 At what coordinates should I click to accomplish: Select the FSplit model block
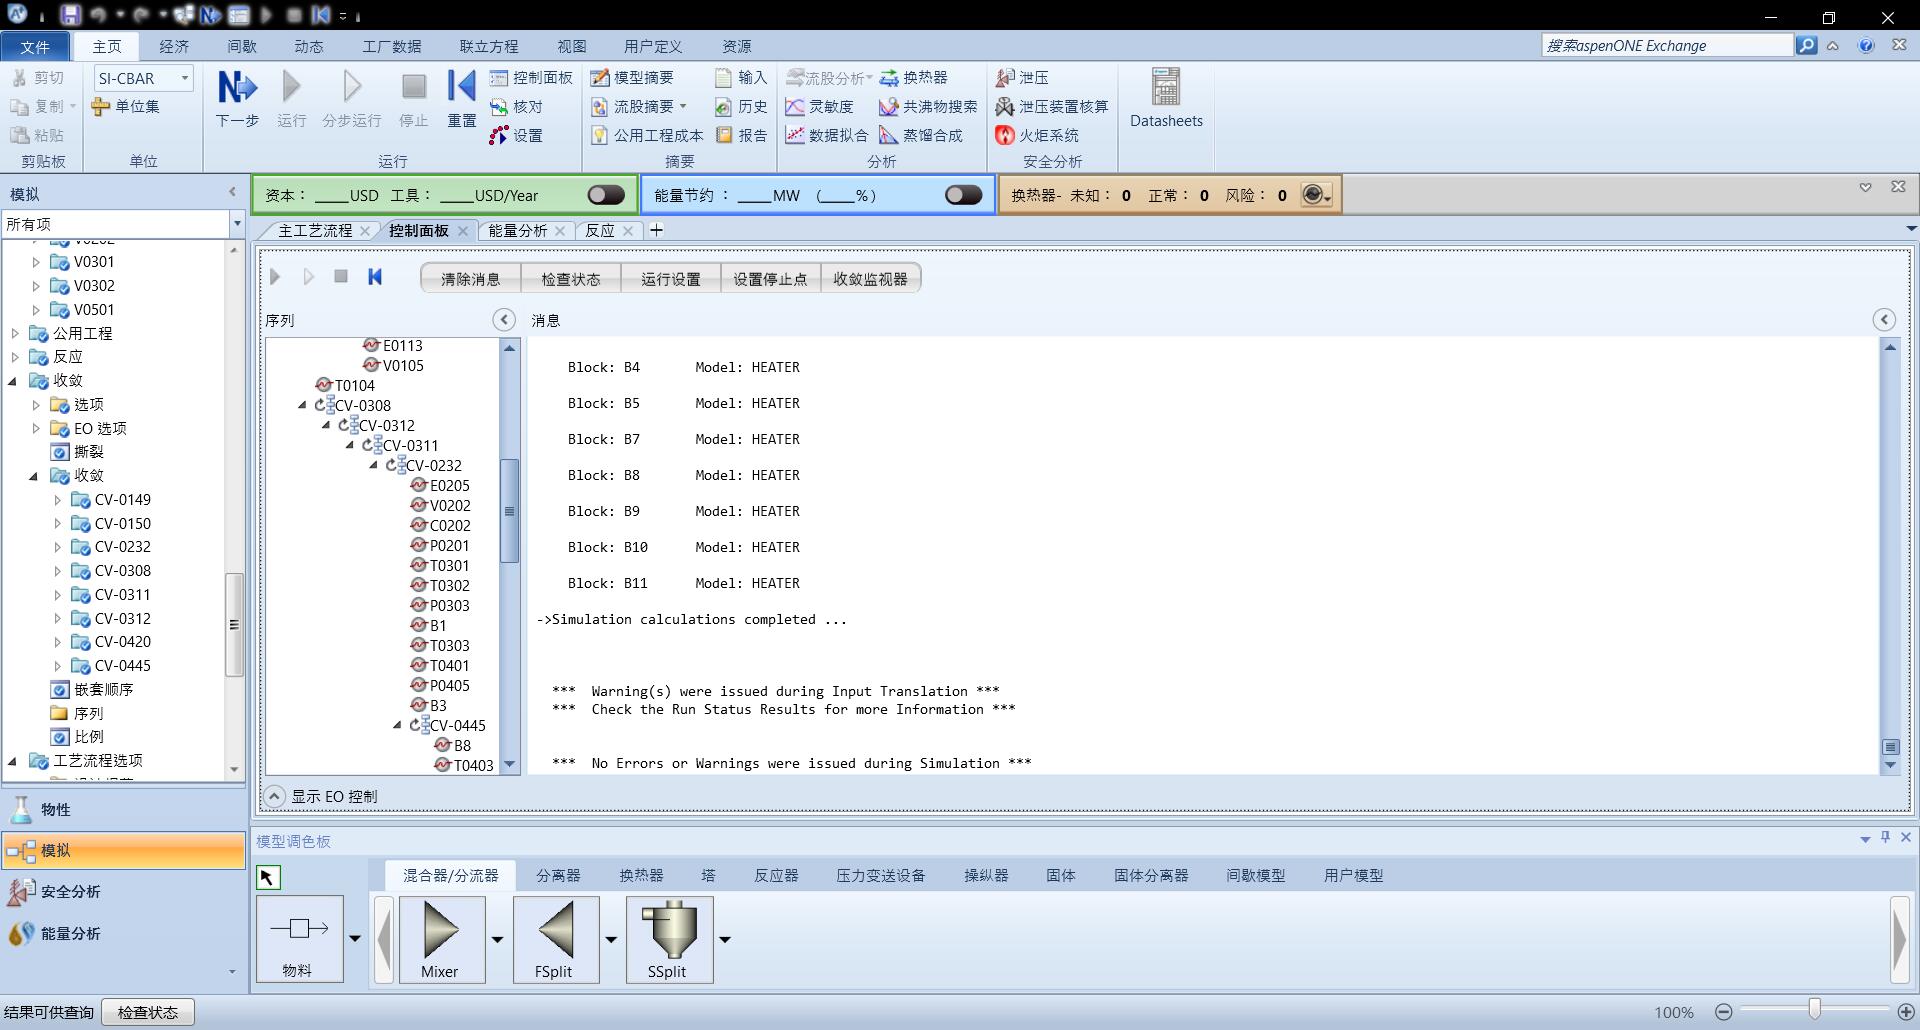click(x=555, y=939)
